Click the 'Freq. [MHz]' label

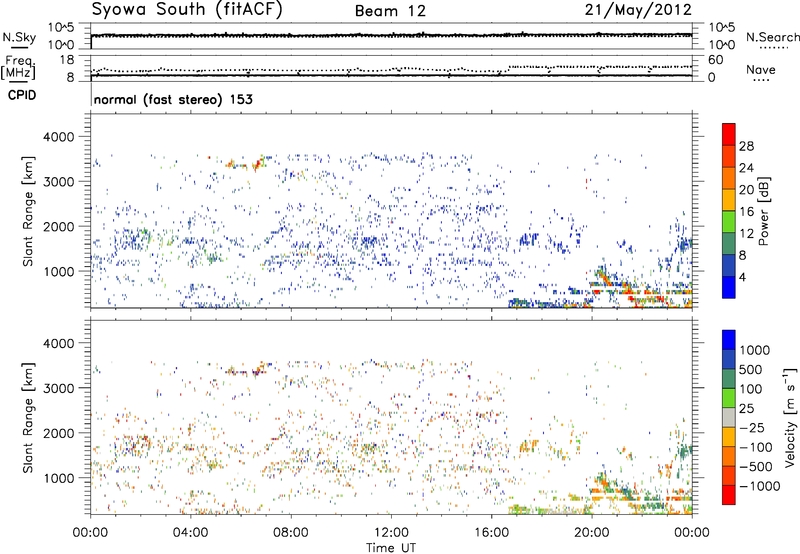click(18, 68)
